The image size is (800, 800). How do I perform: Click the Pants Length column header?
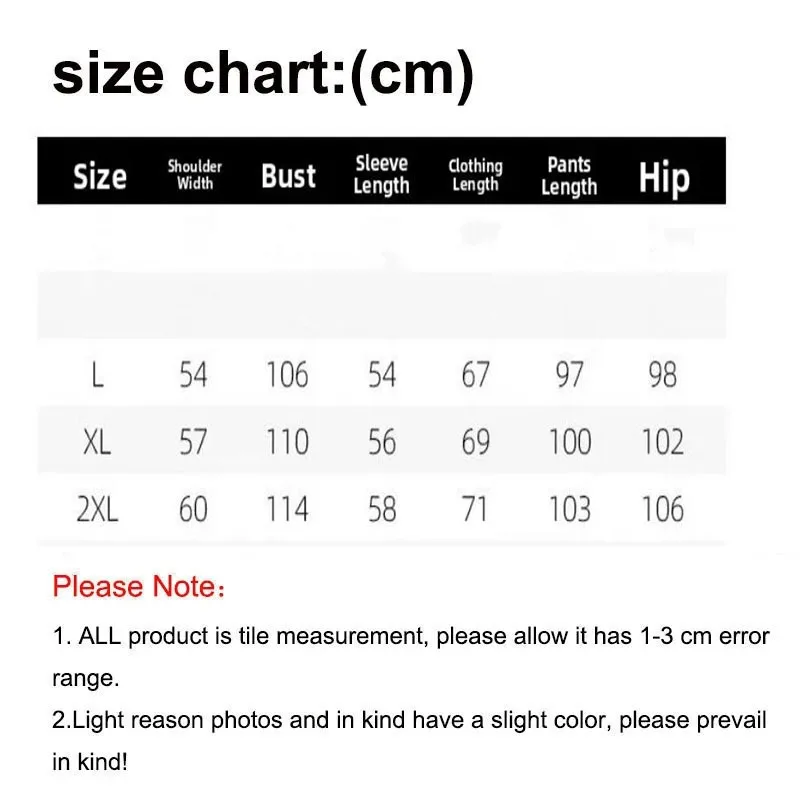tap(569, 176)
